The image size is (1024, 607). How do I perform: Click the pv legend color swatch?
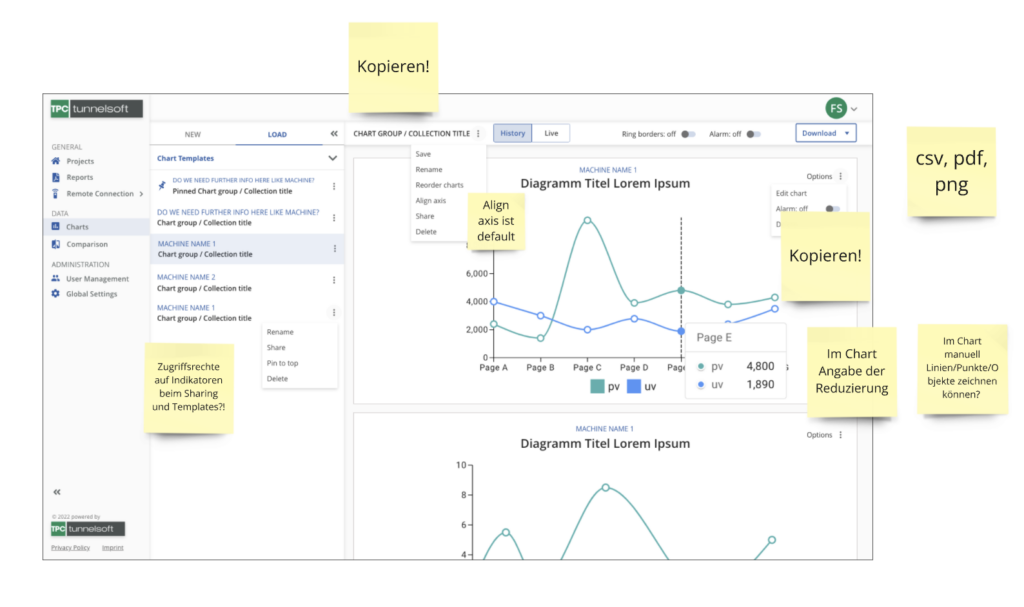coord(597,386)
